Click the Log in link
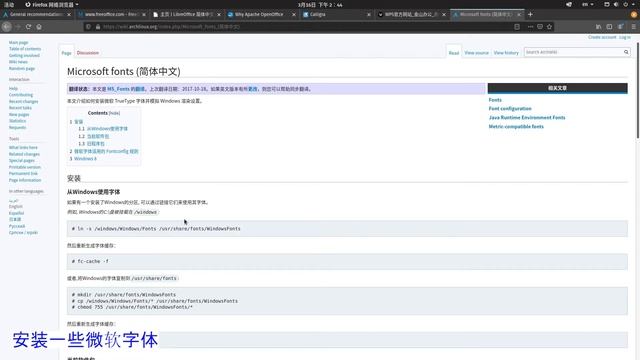This screenshot has height=360, width=640. pyautogui.click(x=624, y=37)
